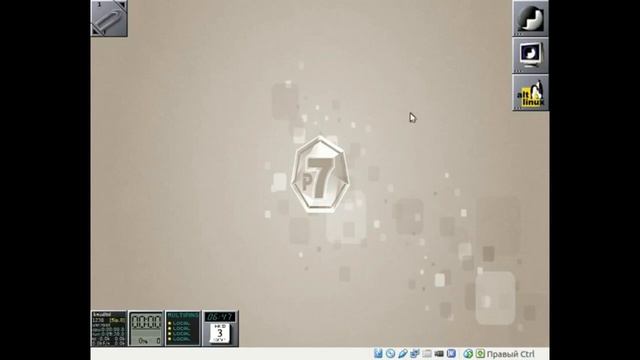
Task: Open the Window Maker clip paperclip icon
Action: 109,18
